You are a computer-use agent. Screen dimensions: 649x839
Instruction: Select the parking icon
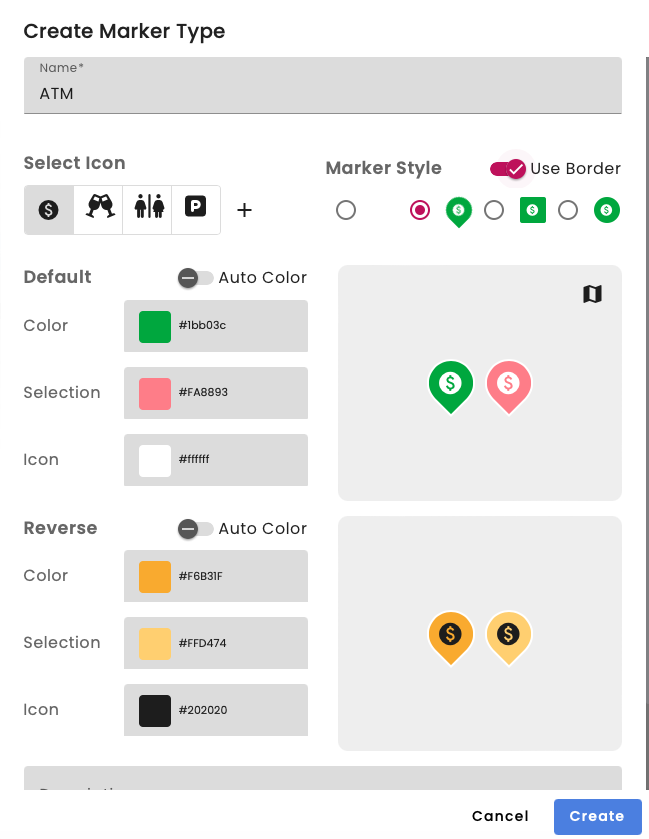[195, 210]
